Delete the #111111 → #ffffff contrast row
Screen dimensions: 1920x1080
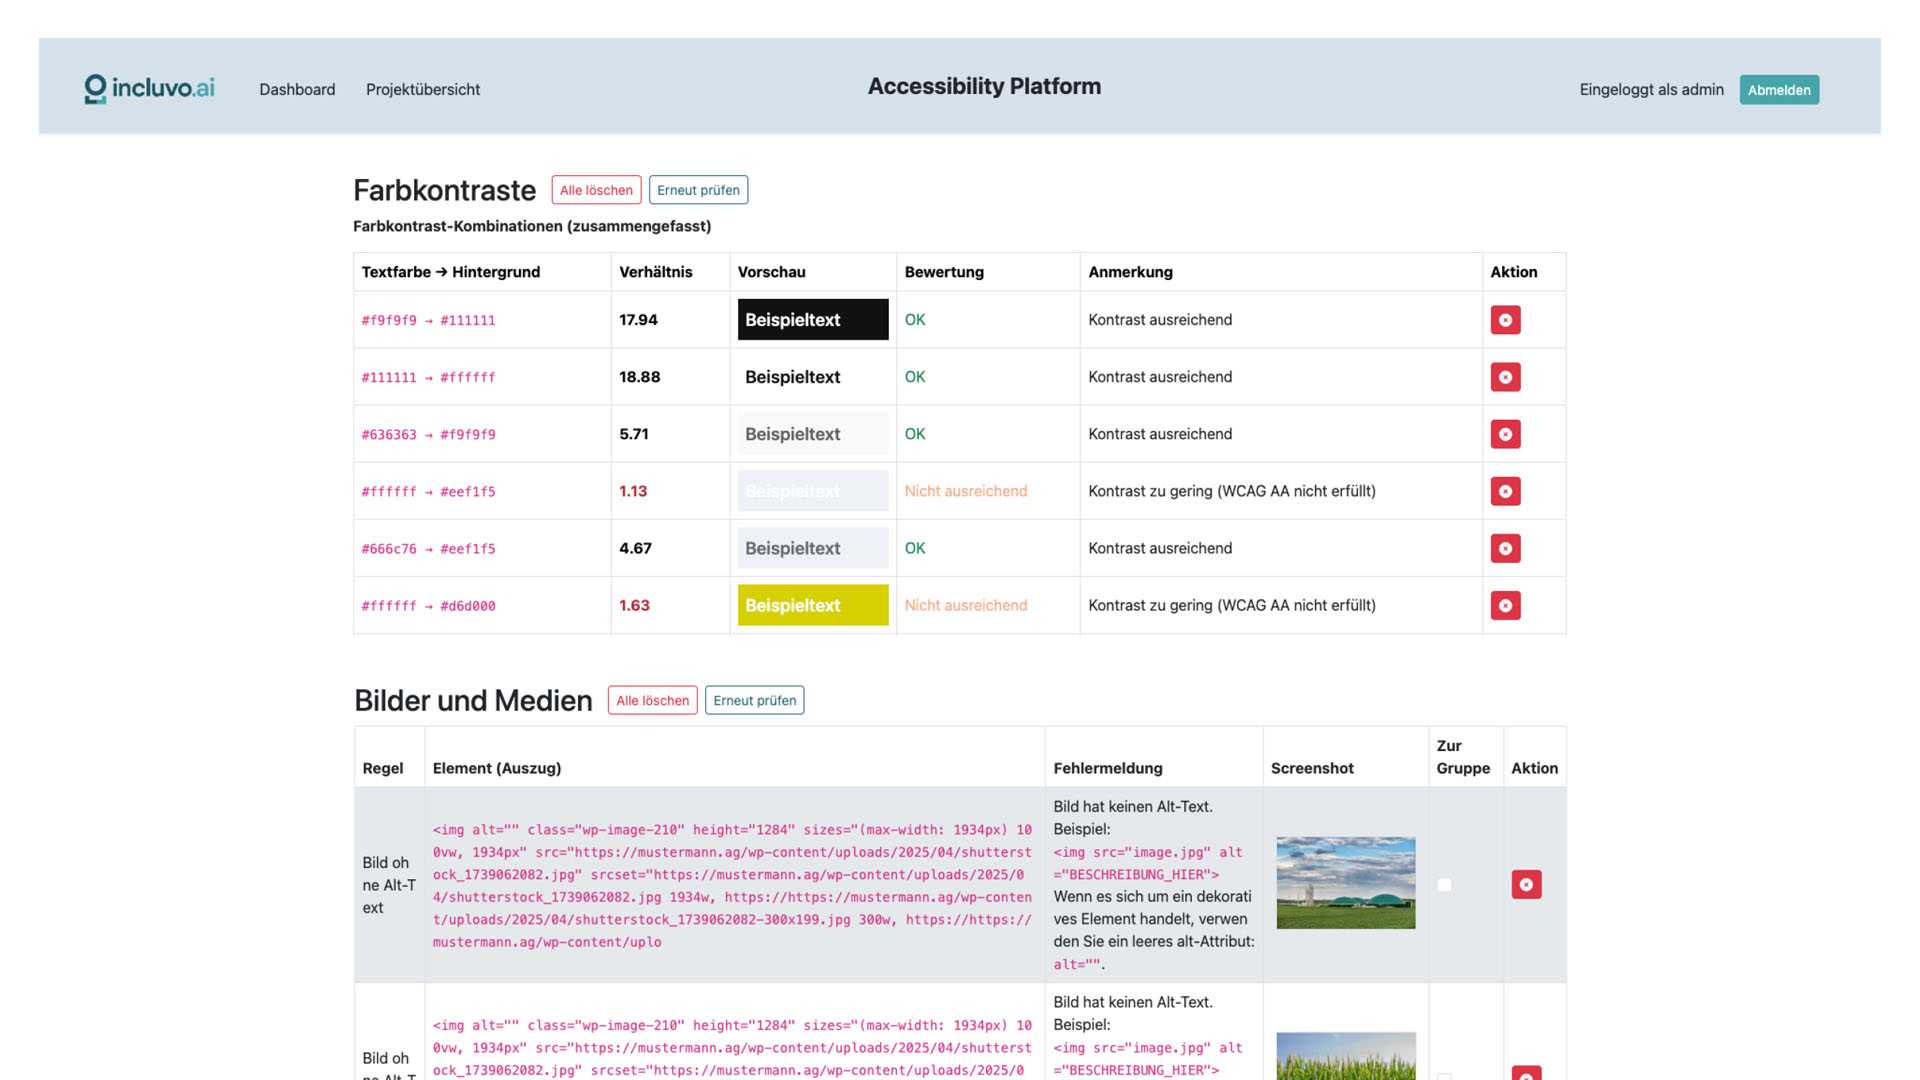click(x=1505, y=377)
